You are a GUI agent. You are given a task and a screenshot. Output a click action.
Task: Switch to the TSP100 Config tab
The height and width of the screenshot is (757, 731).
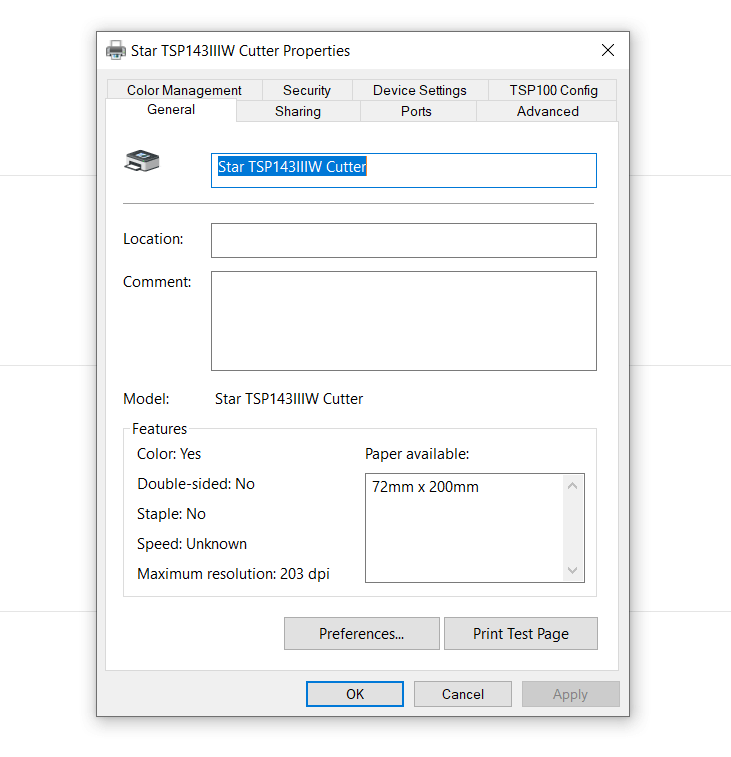click(553, 90)
